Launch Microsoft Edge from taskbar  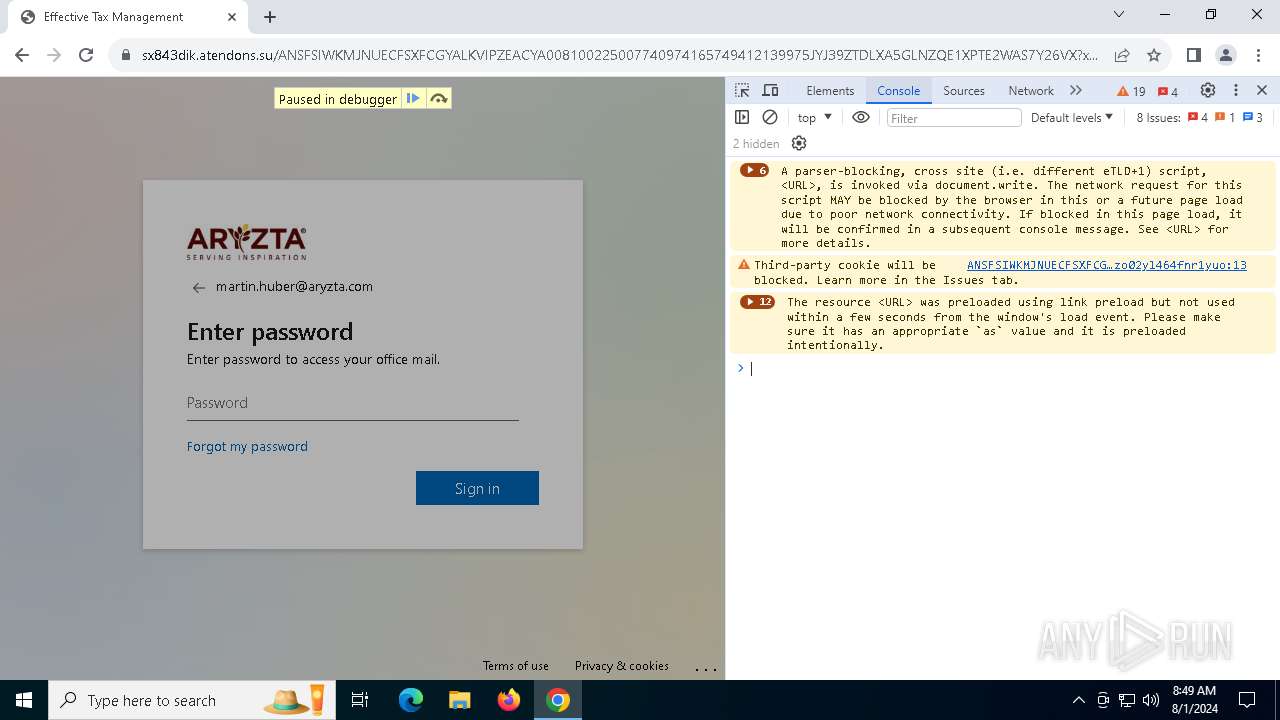coord(411,700)
